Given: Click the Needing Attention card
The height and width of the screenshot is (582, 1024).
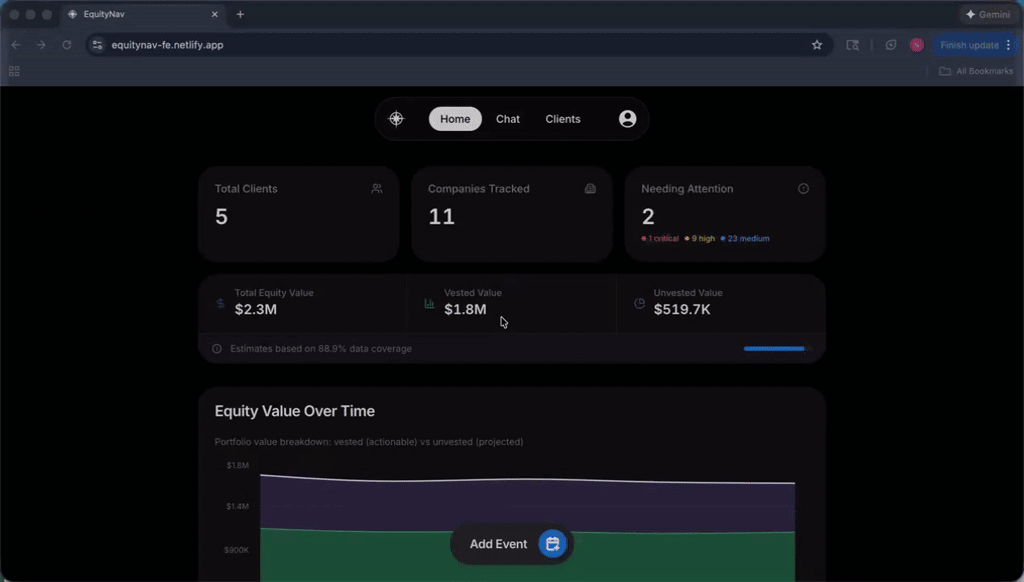Looking at the screenshot, I should click(725, 214).
